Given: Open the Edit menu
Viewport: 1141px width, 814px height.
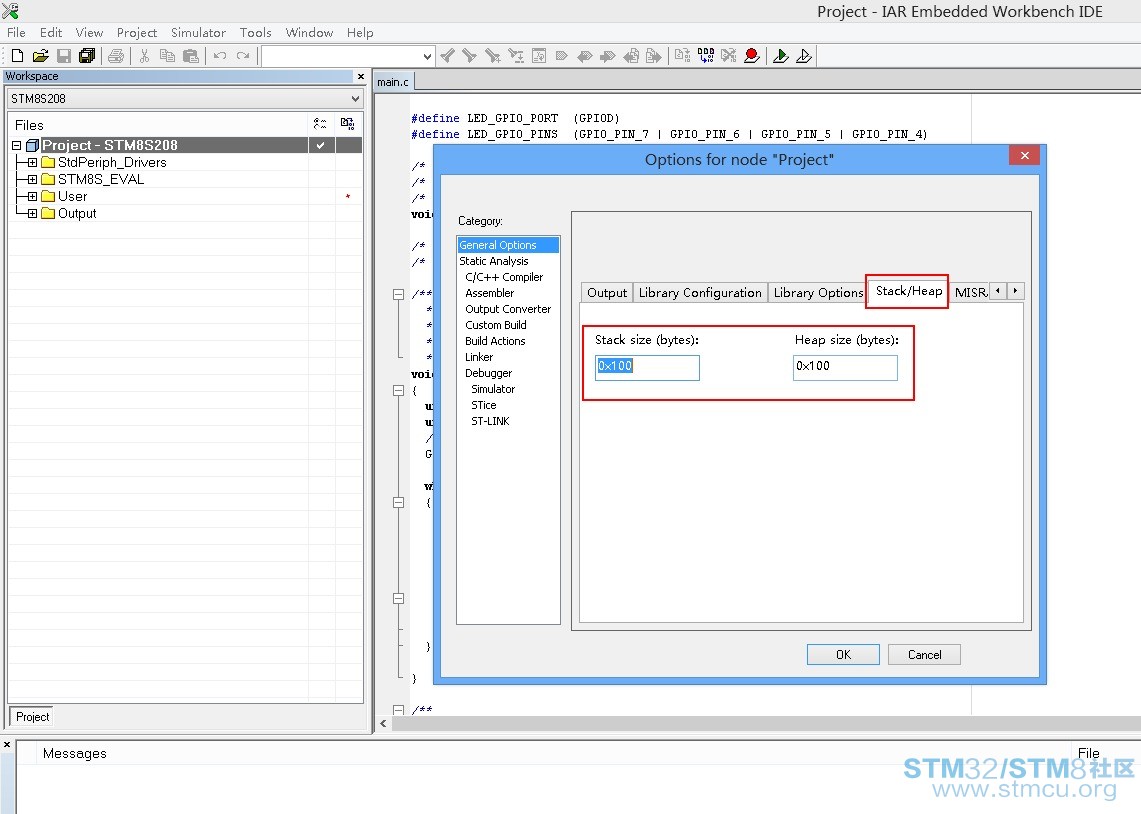Looking at the screenshot, I should (51, 33).
